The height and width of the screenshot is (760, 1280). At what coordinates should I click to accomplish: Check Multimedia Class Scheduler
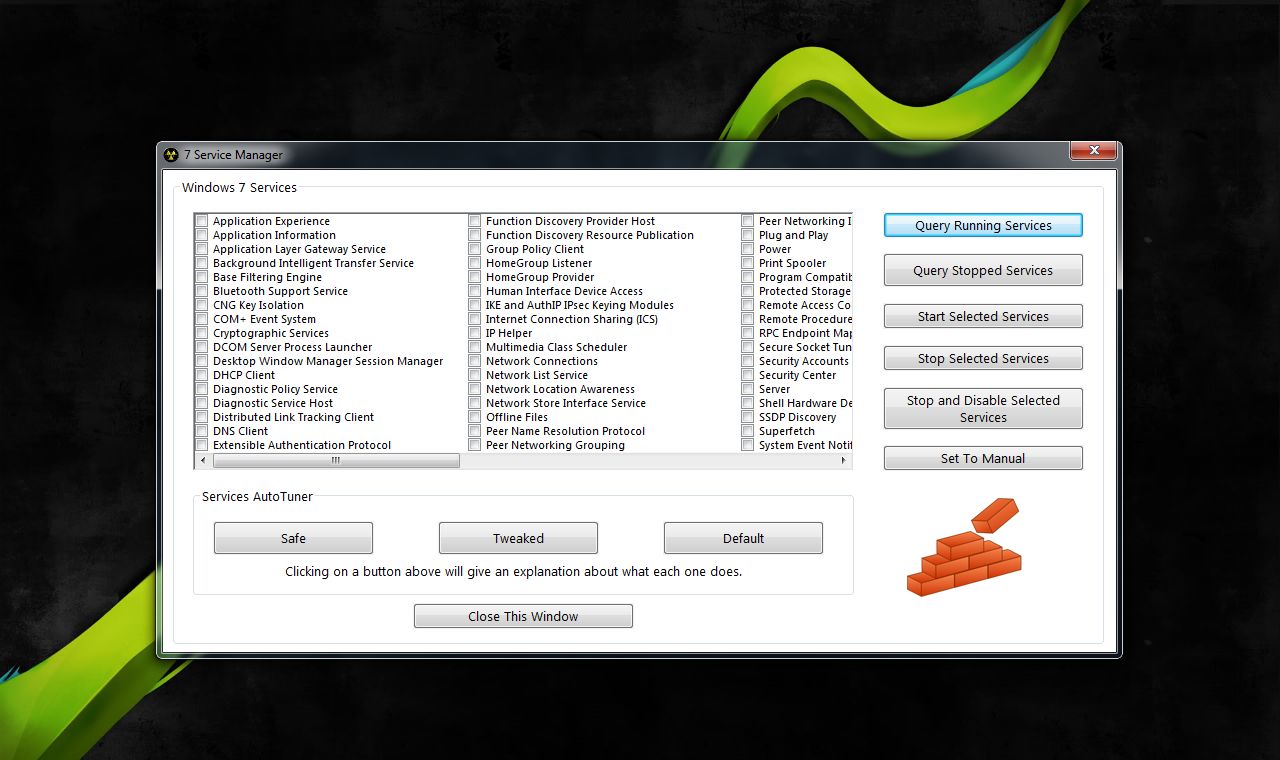point(475,347)
